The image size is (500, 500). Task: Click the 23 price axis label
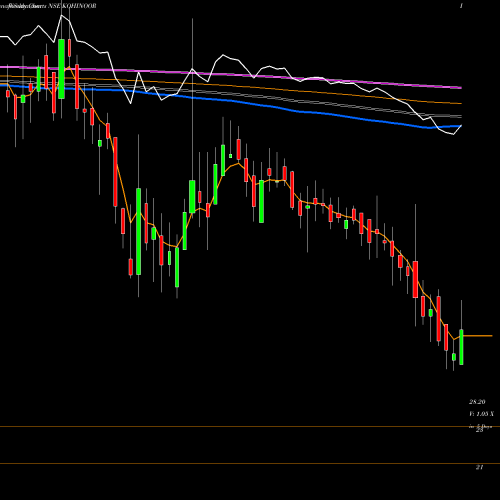(479, 430)
